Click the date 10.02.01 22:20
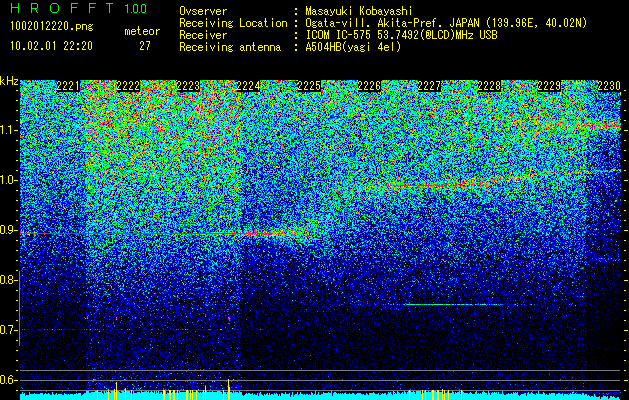 pos(52,46)
